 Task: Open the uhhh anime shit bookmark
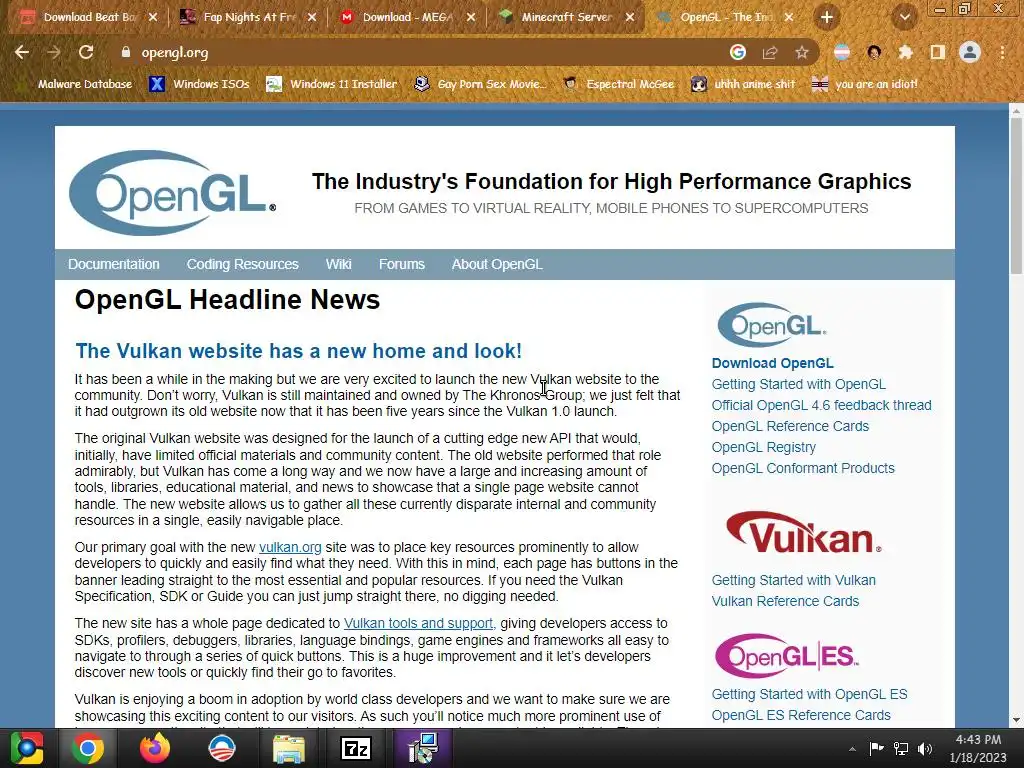pos(743,84)
